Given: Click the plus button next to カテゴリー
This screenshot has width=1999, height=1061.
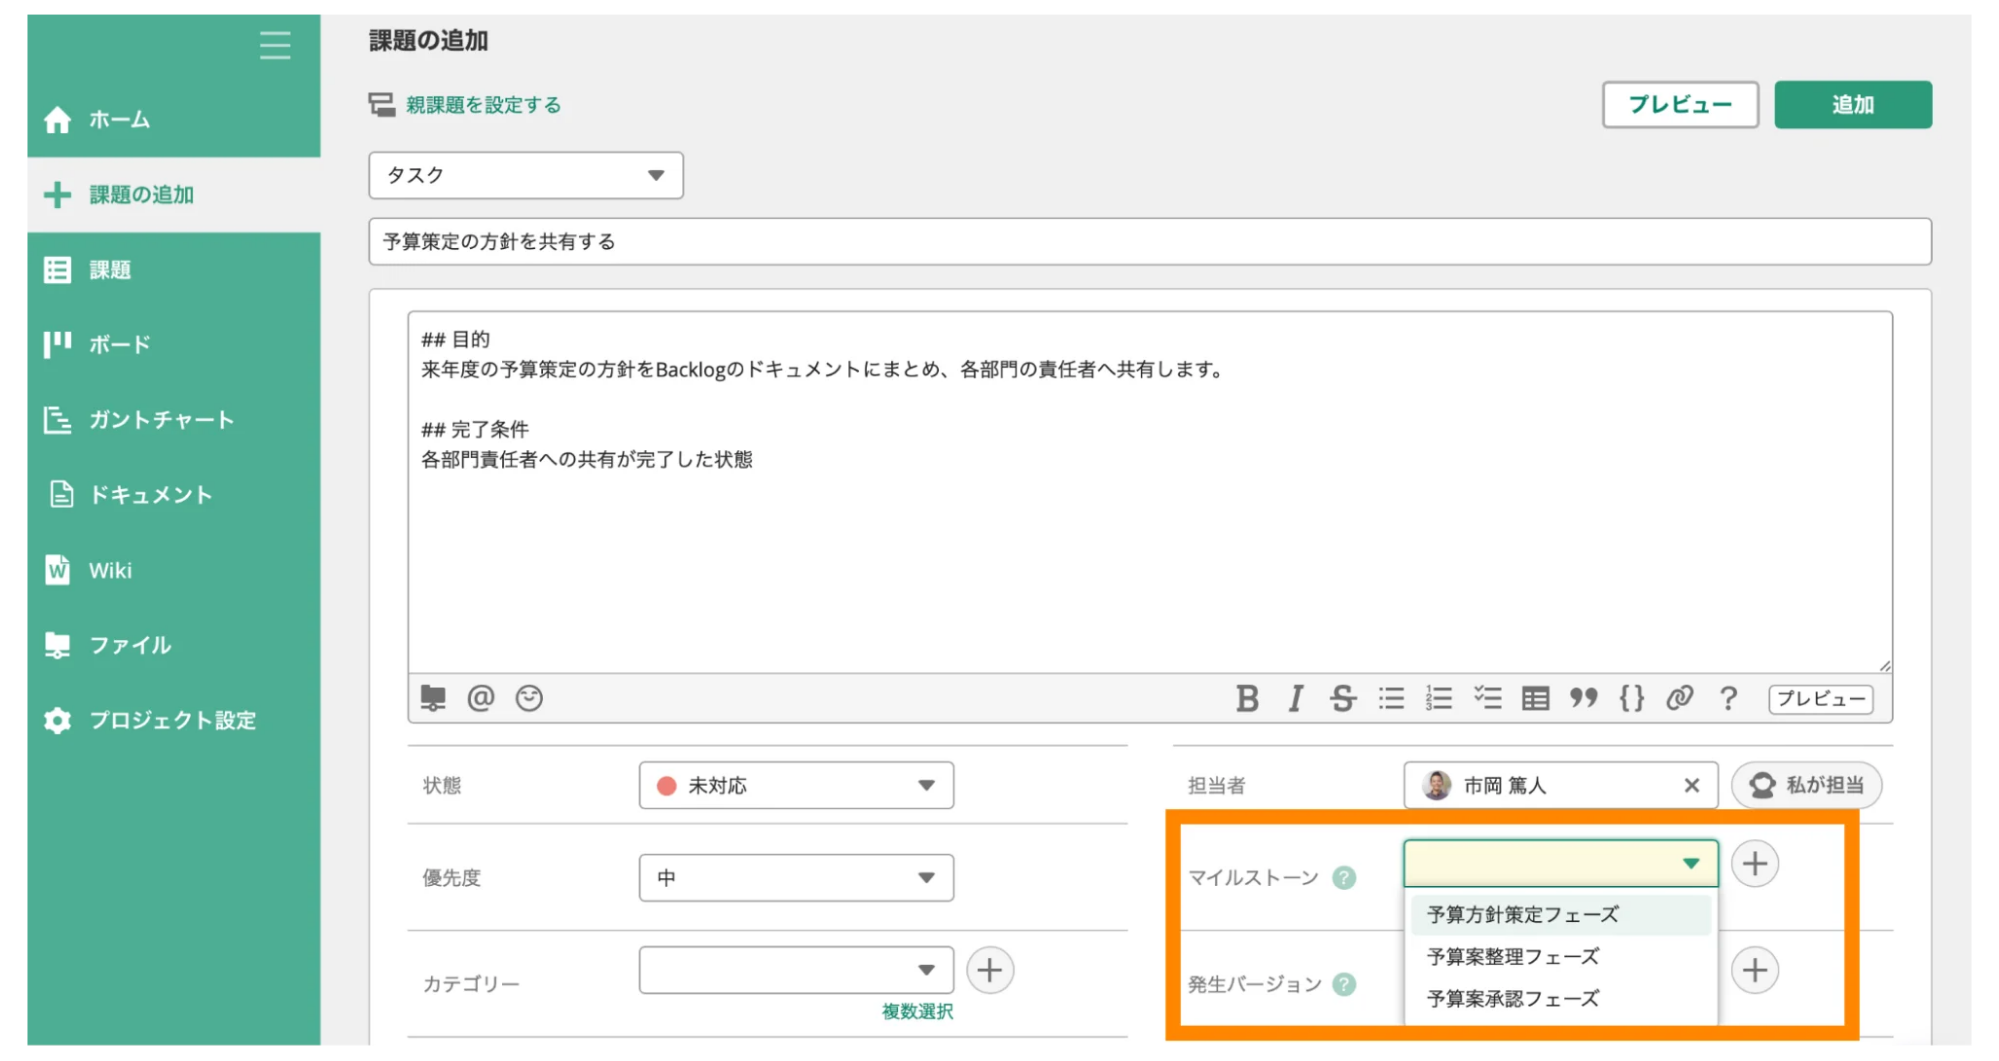Looking at the screenshot, I should [990, 970].
